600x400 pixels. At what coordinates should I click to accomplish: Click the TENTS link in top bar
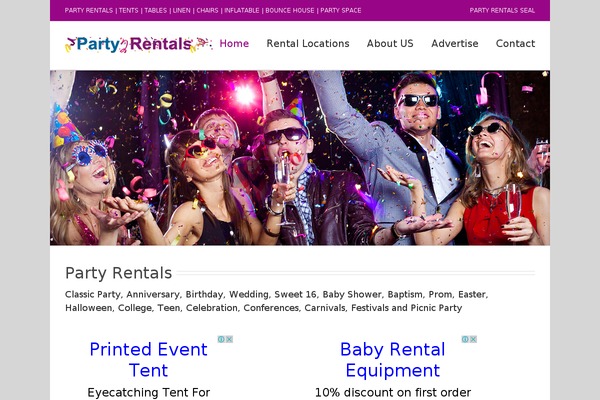click(129, 10)
